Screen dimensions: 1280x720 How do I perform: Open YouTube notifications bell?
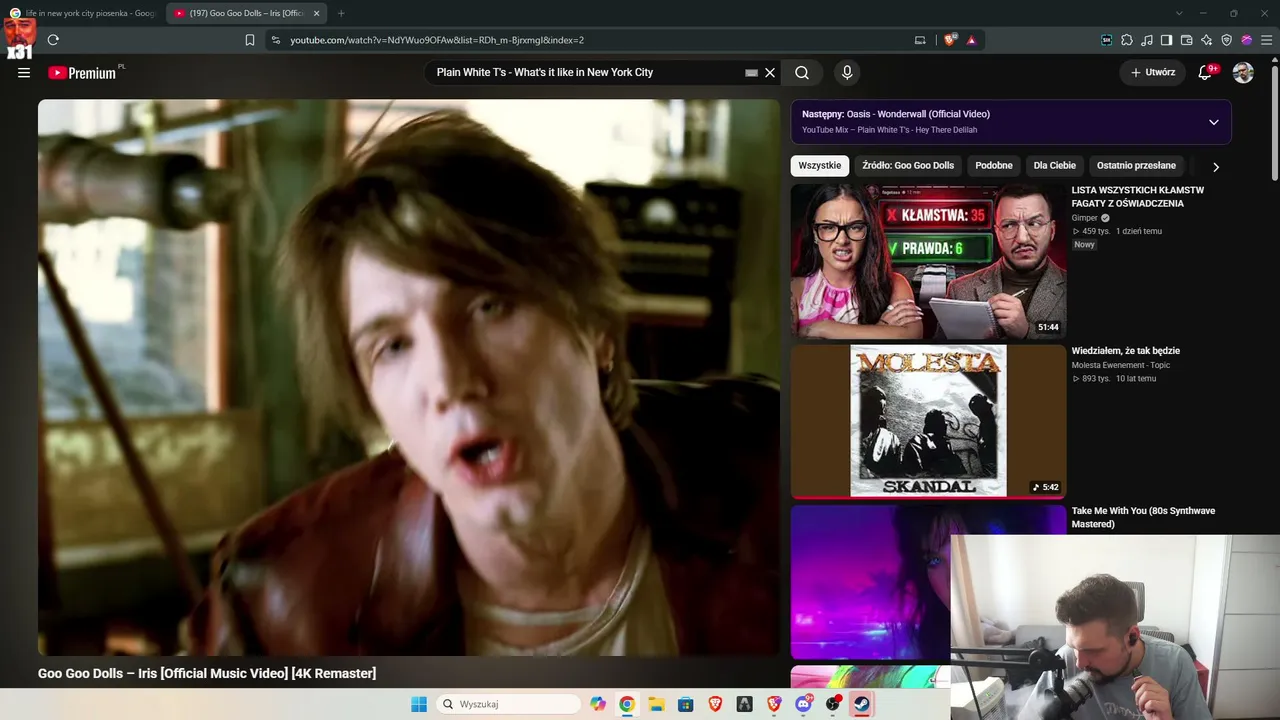(1205, 73)
